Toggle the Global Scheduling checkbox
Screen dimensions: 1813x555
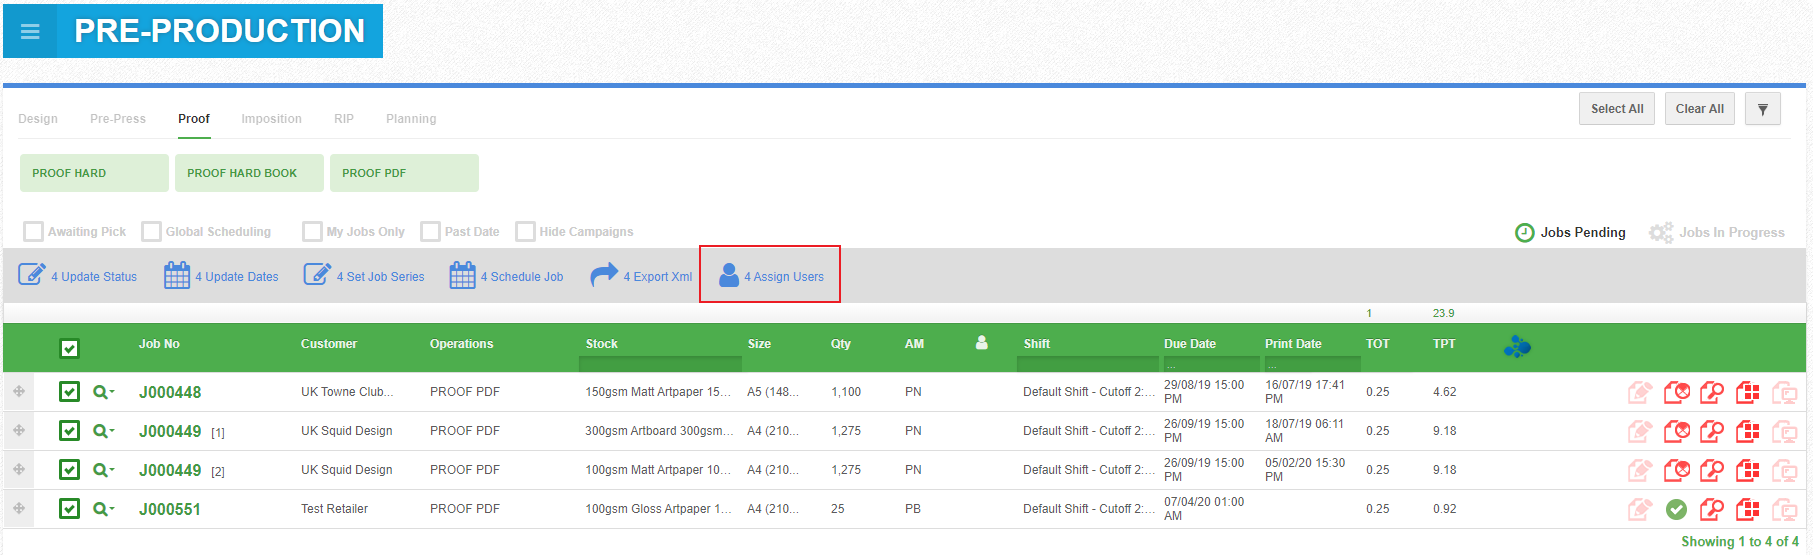point(151,231)
